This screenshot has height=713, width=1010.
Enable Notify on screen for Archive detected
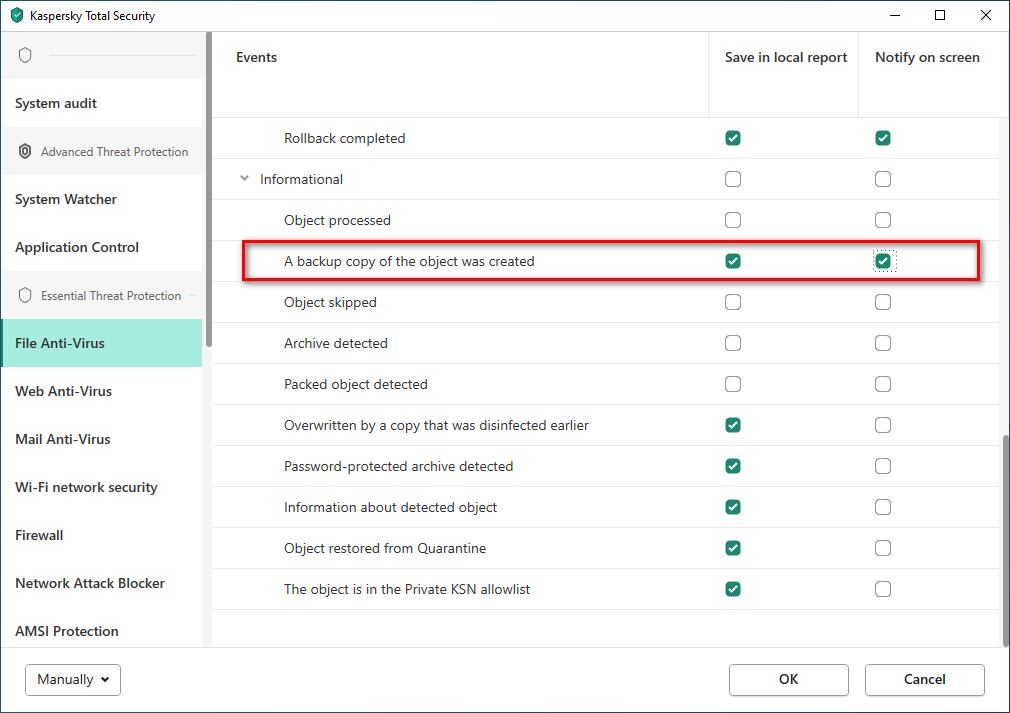[883, 343]
